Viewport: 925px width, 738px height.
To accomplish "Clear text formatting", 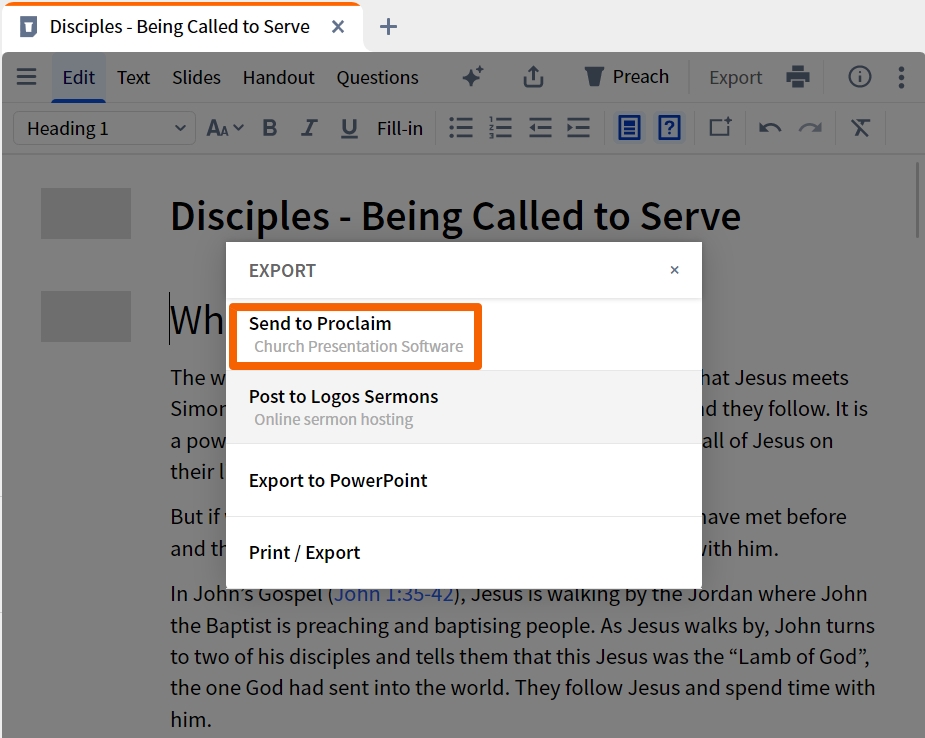I will 860,127.
